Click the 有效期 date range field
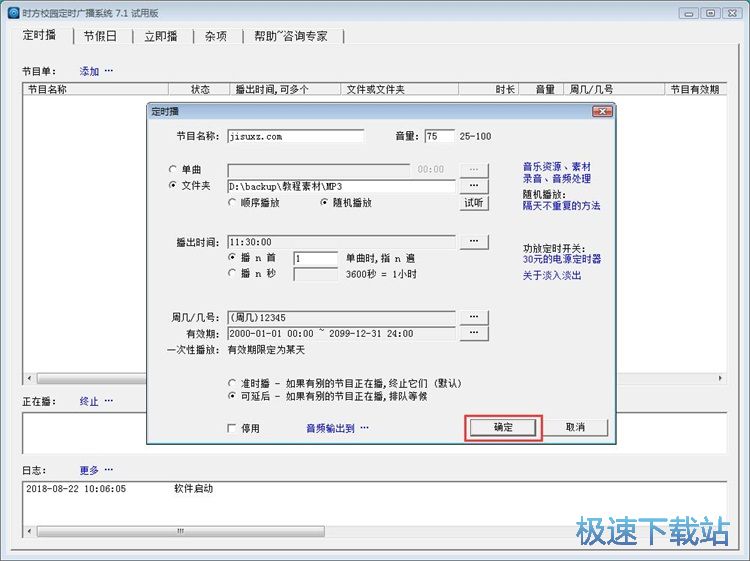Viewport: 750px width, 561px height. coord(342,333)
